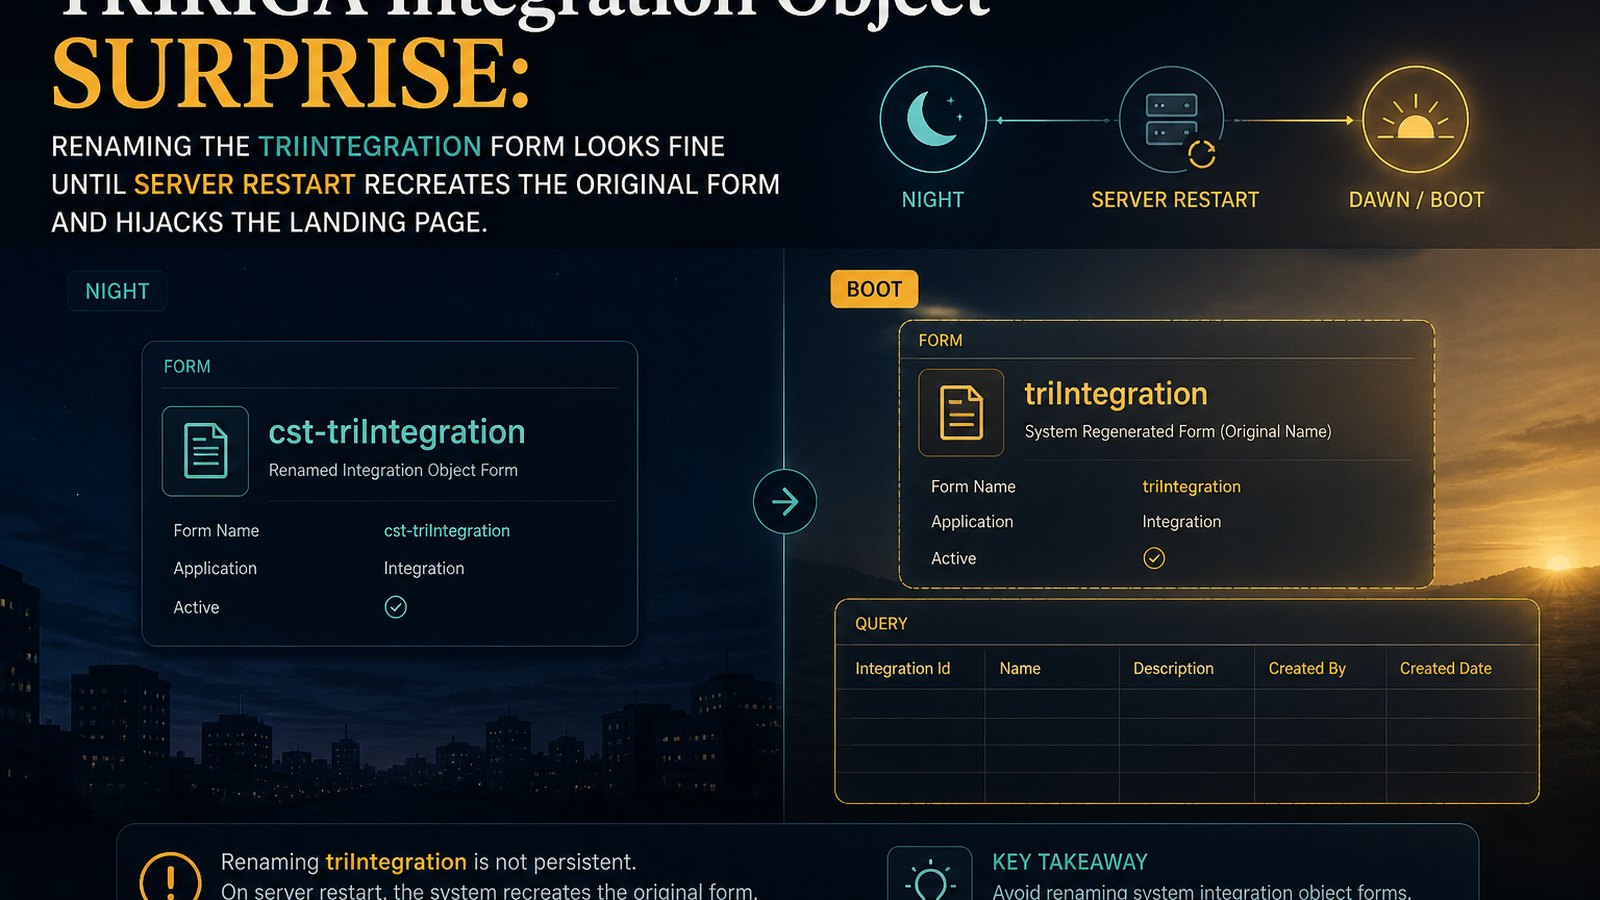Image resolution: width=1600 pixels, height=900 pixels.
Task: Click the Dawn / Boot sunrise icon
Action: [1415, 120]
